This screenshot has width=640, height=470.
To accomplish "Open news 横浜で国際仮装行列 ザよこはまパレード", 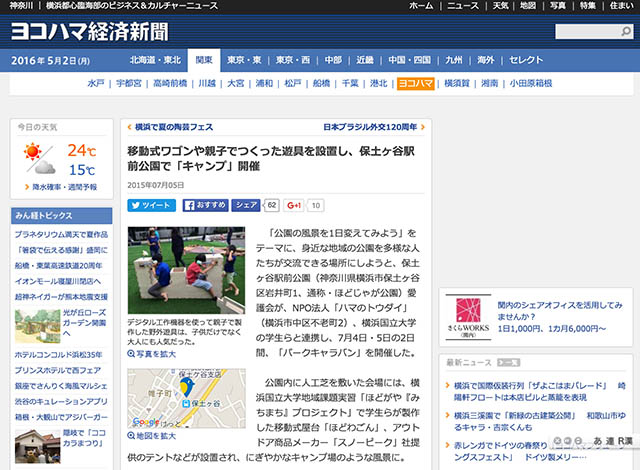I will tap(540, 391).
